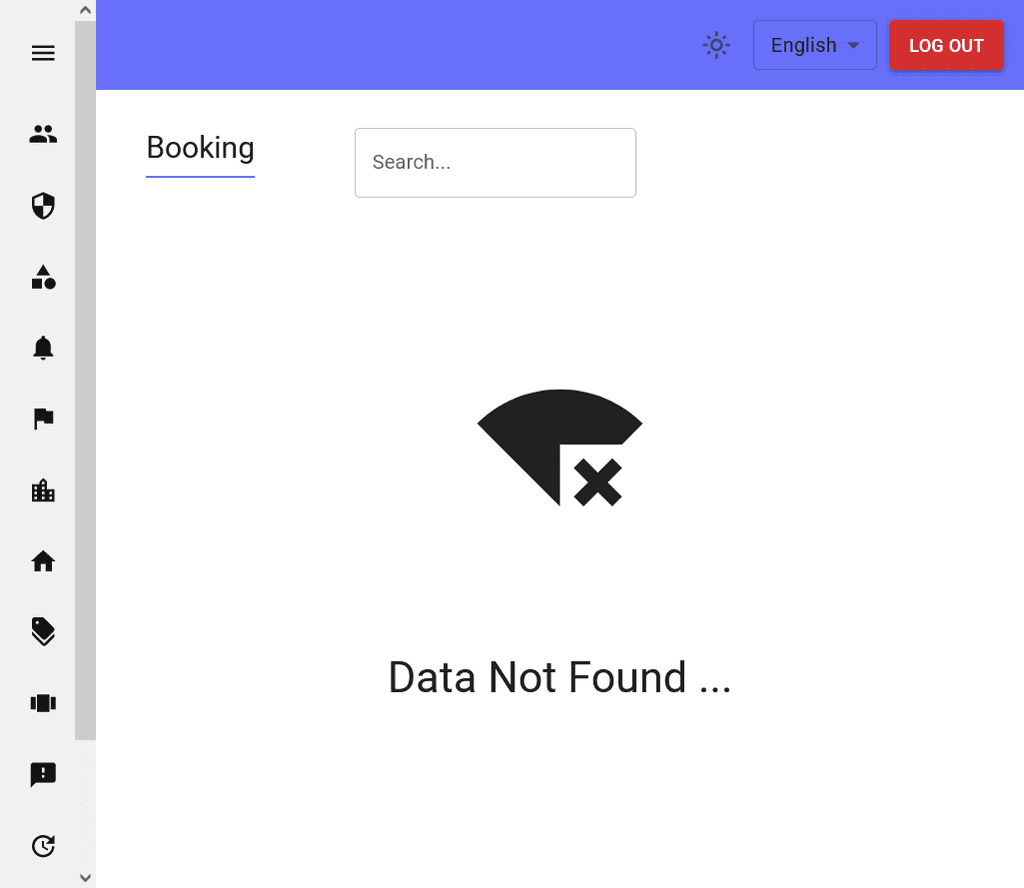Viewport: 1024px width, 888px height.
Task: Open the bell notifications icon
Action: pyautogui.click(x=43, y=348)
